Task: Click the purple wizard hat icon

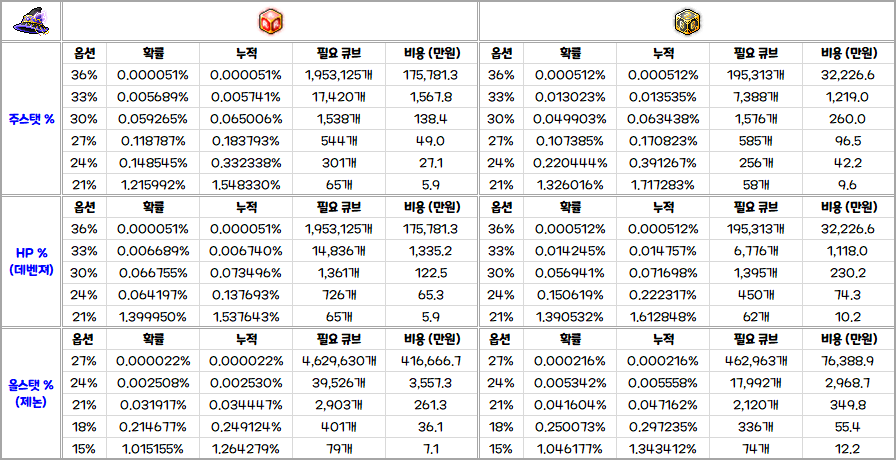Action: click(x=31, y=22)
